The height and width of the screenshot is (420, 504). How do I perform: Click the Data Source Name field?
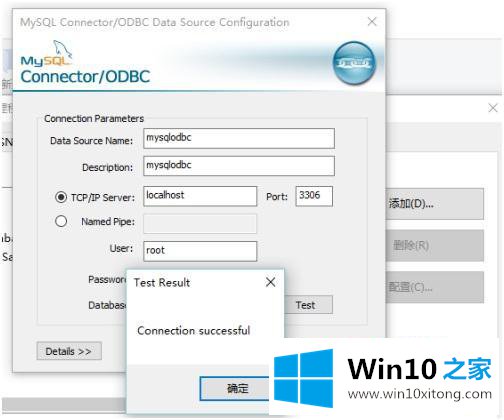[x=239, y=138]
